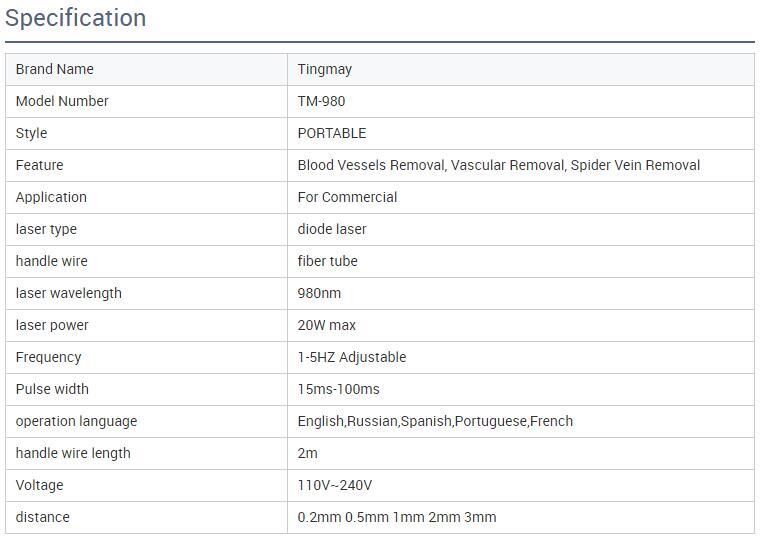The image size is (764, 544).
Task: Click the fiber tube value
Action: [x=327, y=261]
